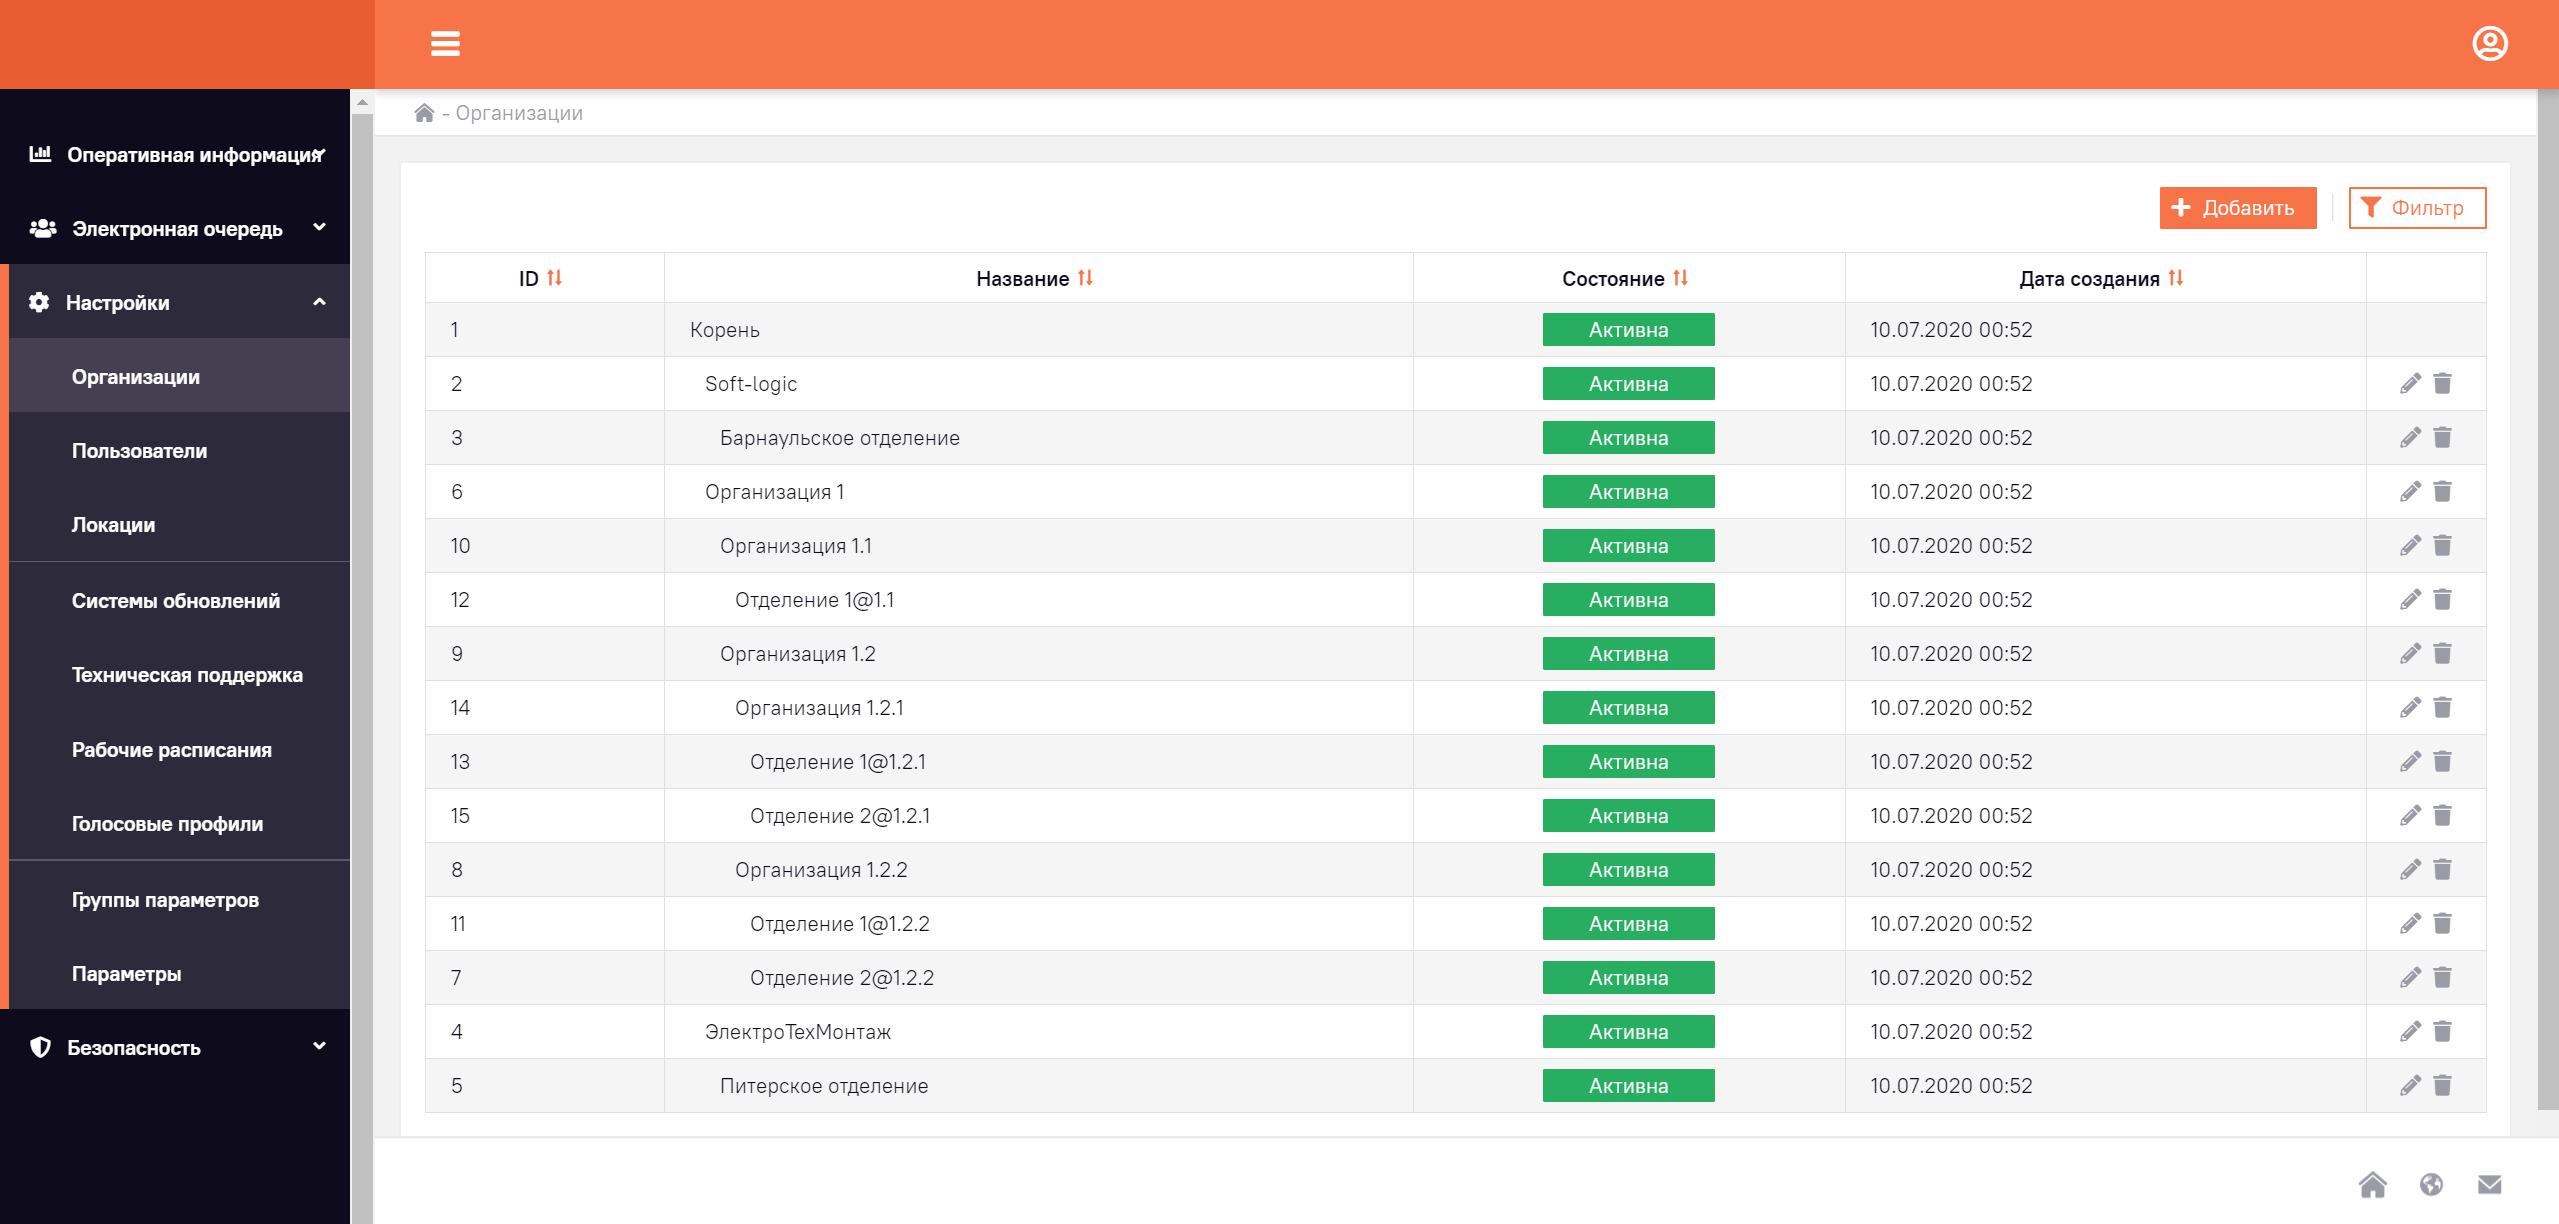Sort table by Название column
Viewport: 2559px width, 1224px height.
click(1085, 278)
